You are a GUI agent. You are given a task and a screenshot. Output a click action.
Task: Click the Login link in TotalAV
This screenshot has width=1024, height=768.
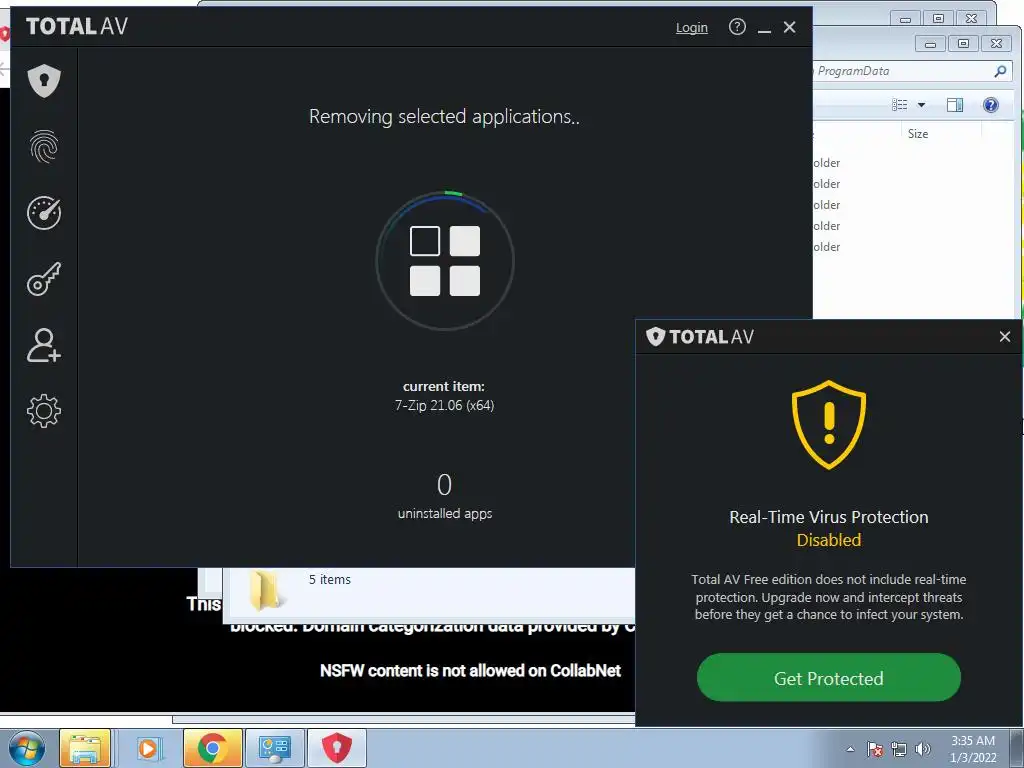pos(692,27)
